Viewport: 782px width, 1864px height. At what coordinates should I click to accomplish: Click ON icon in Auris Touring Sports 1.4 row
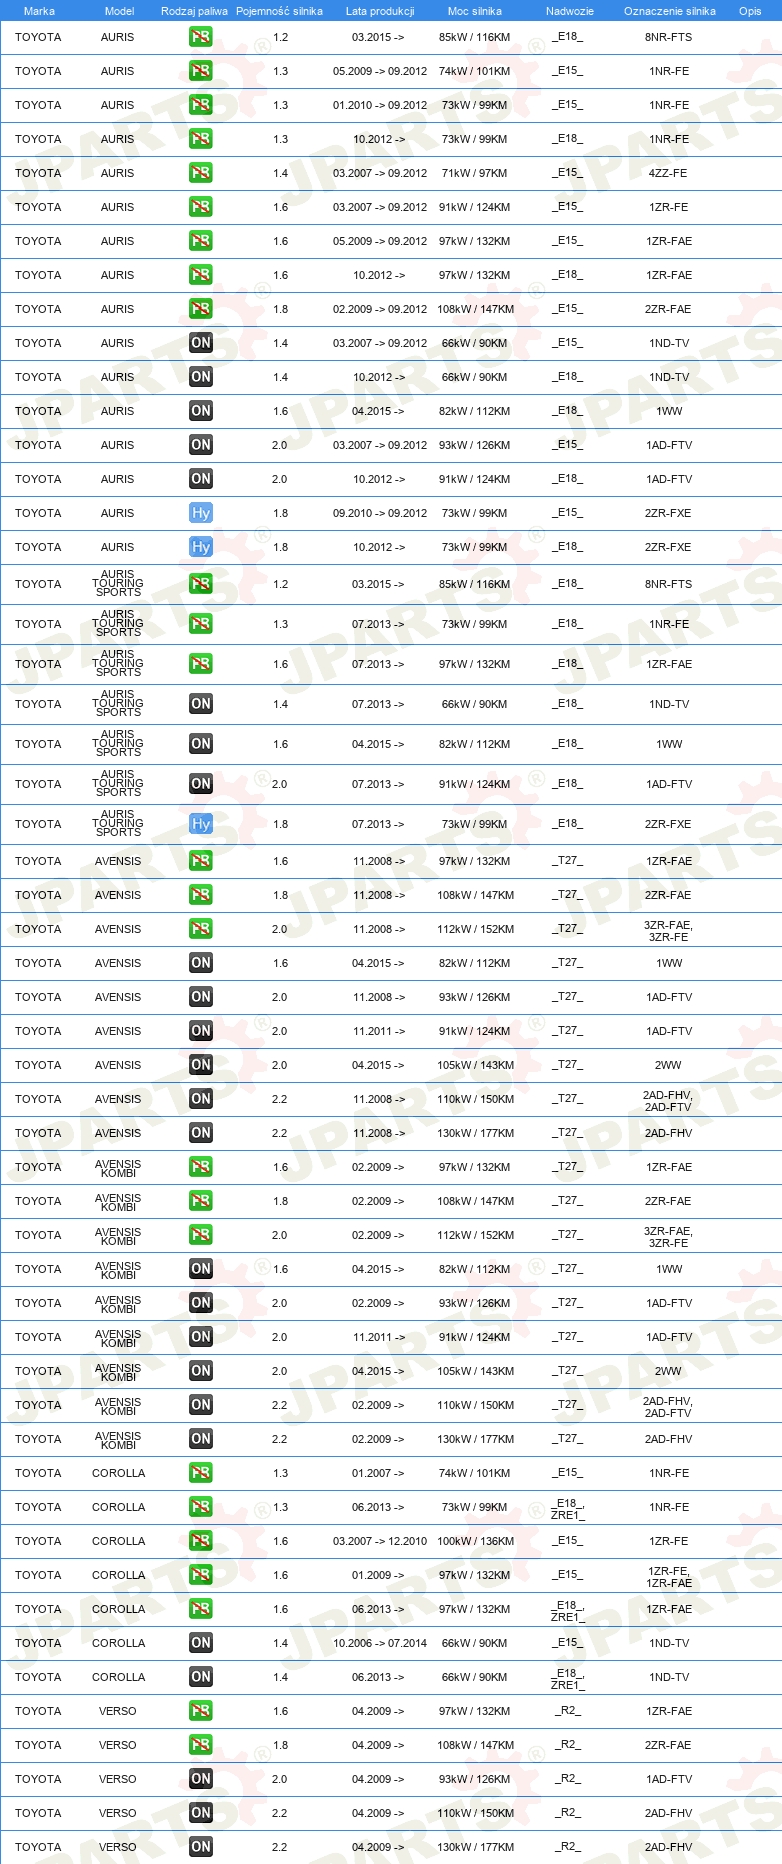coord(201,704)
